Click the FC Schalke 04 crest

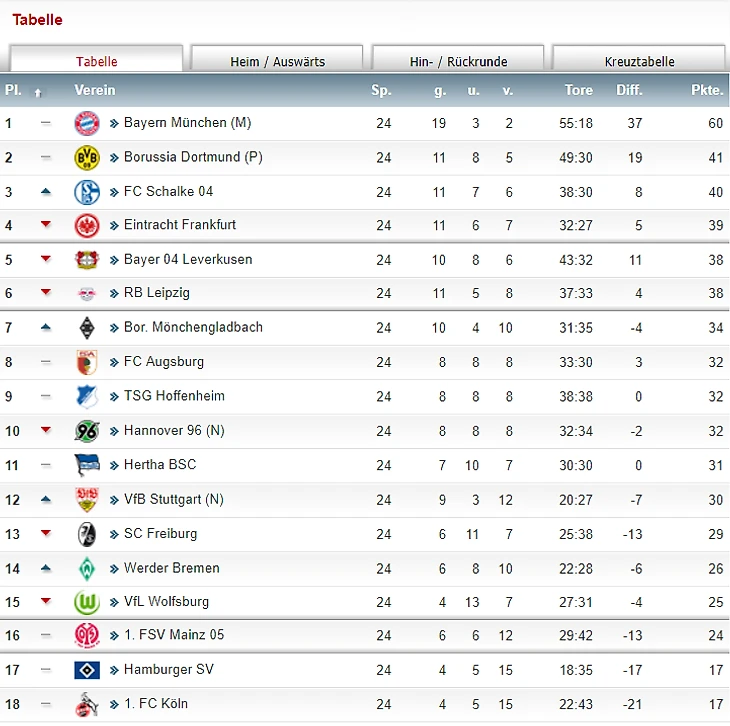(87, 192)
